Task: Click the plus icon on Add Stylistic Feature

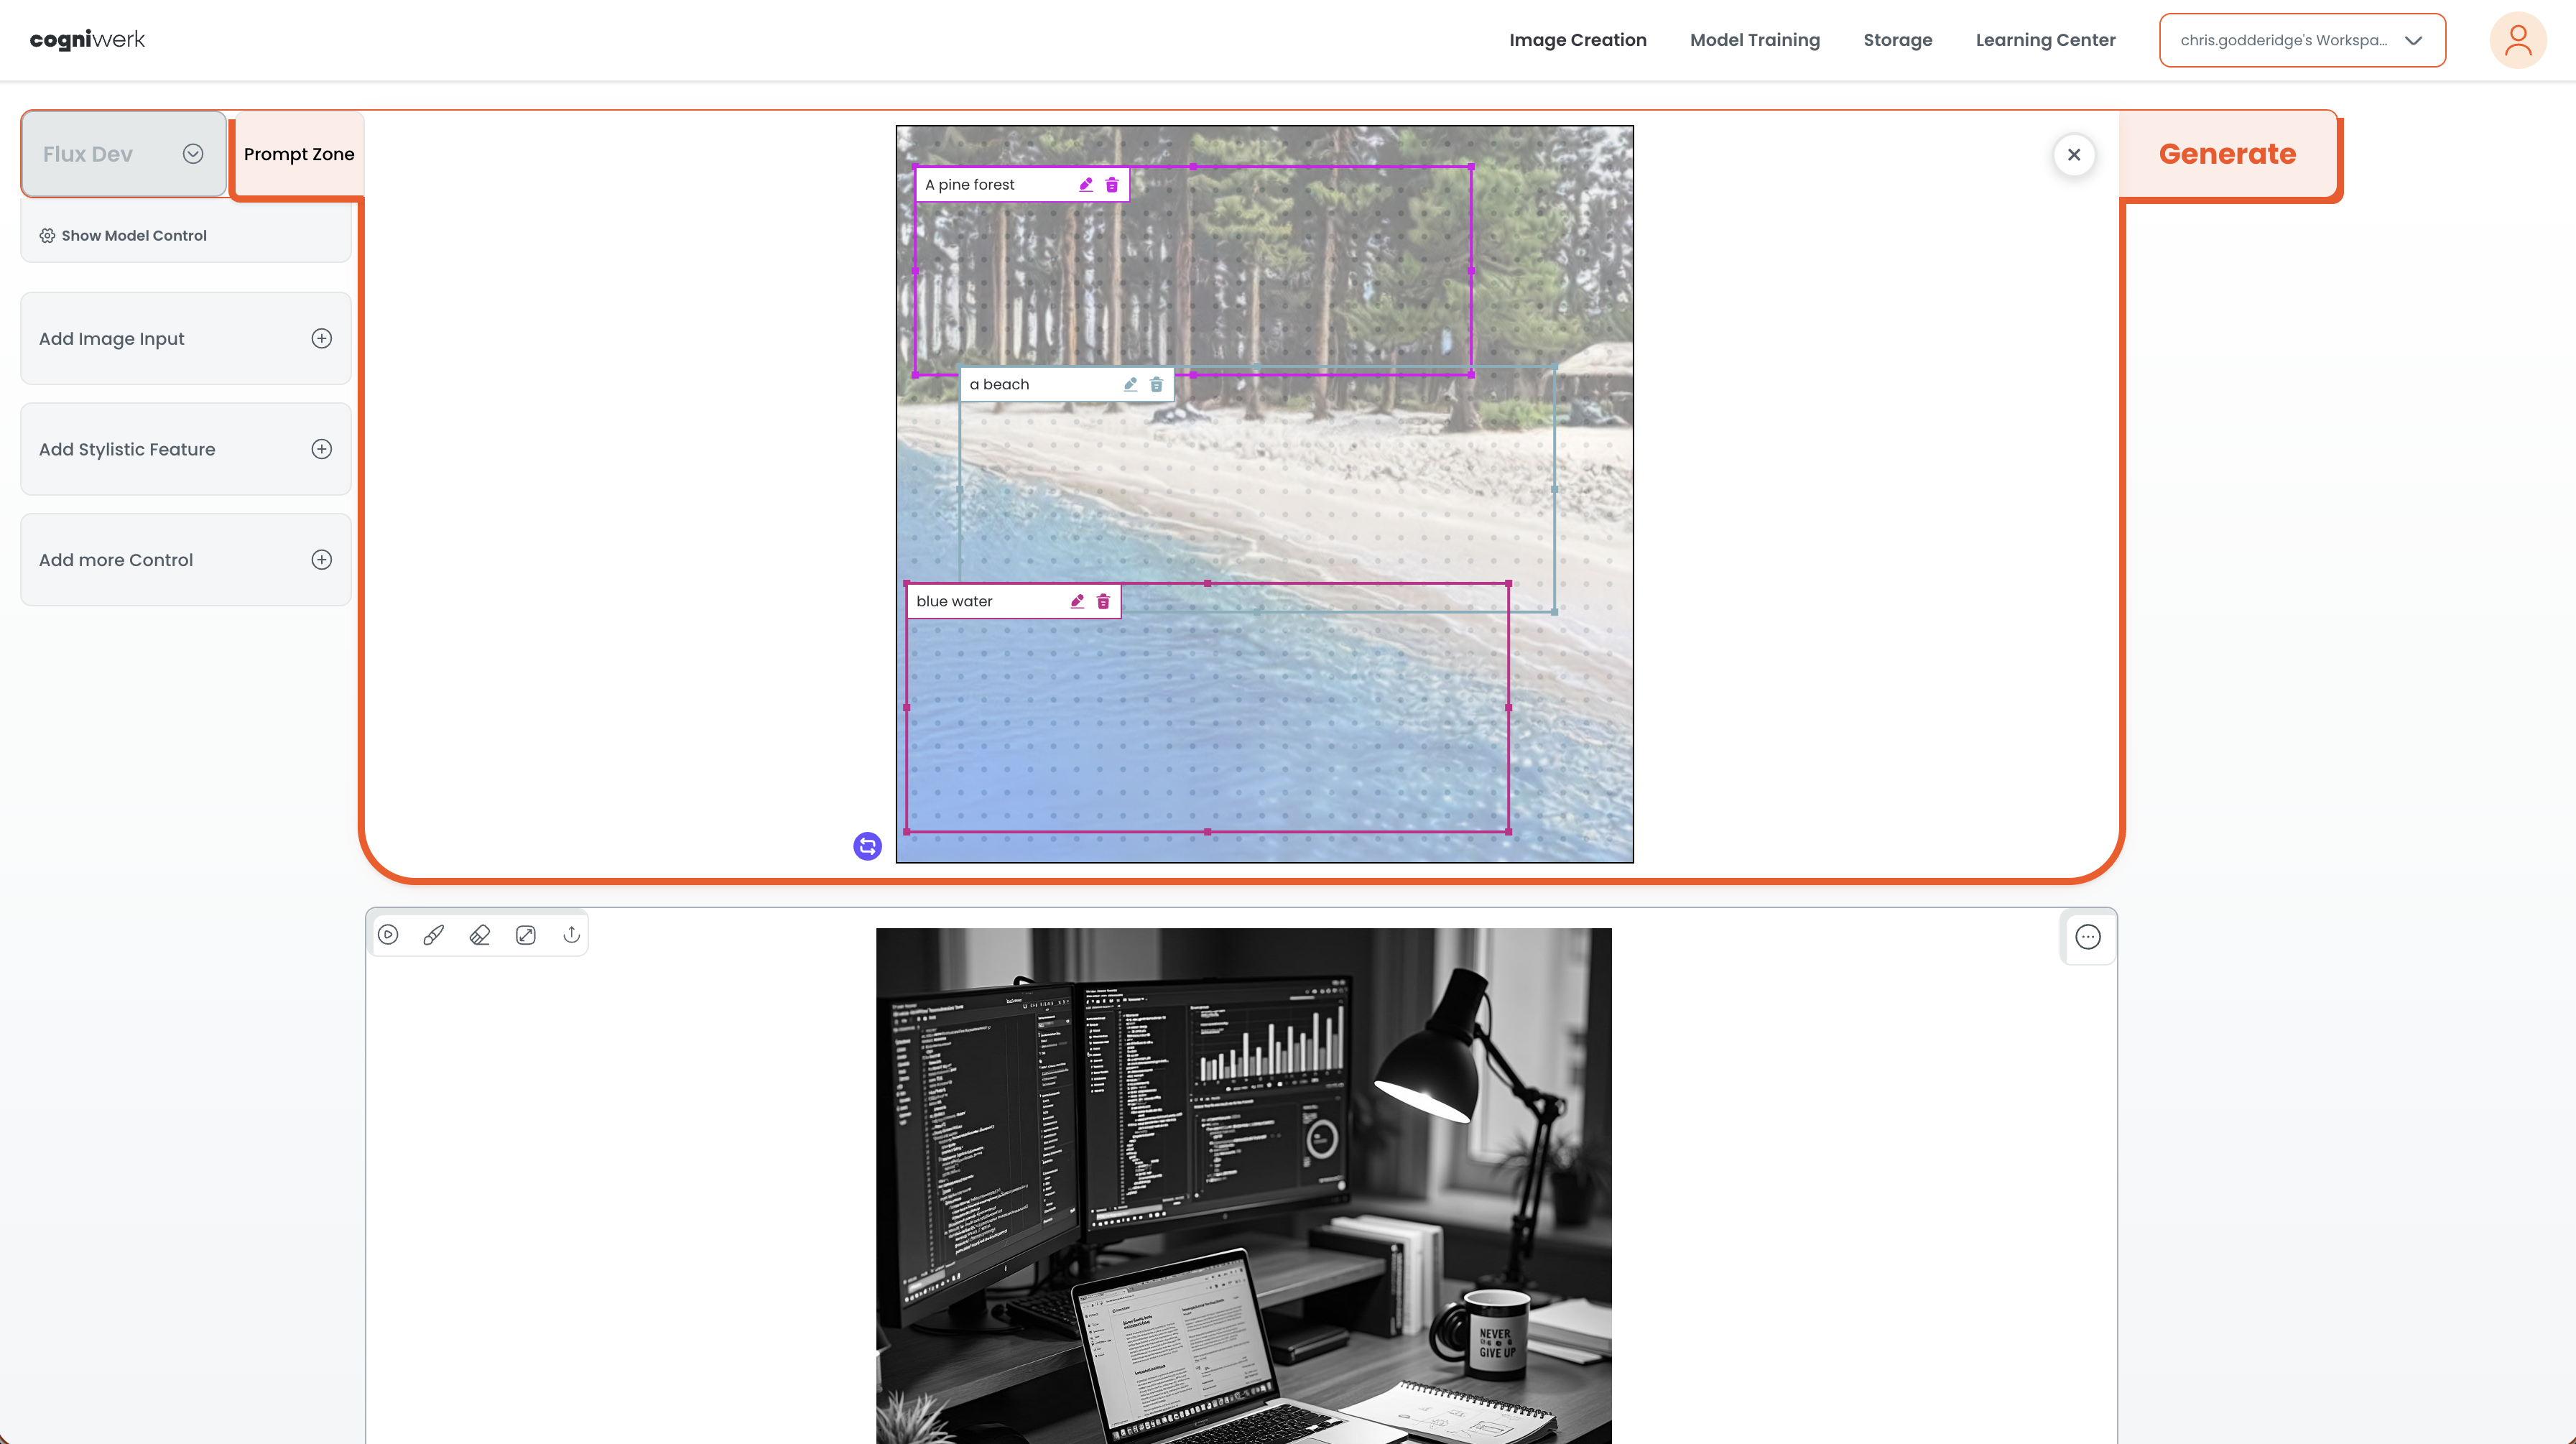Action: (x=321, y=449)
